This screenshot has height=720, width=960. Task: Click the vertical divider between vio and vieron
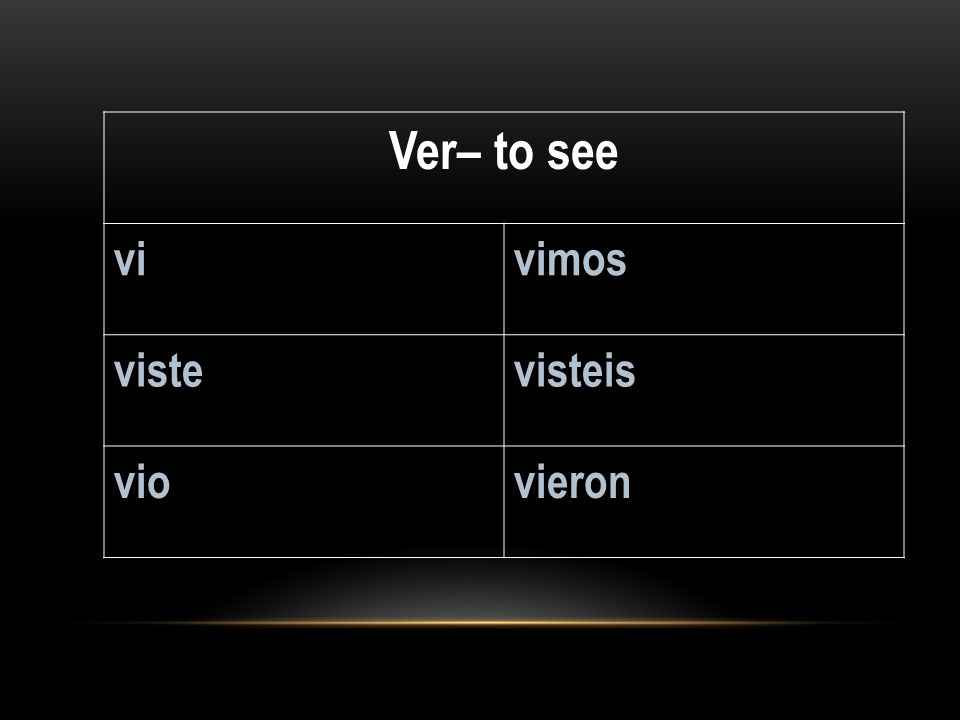(x=504, y=501)
